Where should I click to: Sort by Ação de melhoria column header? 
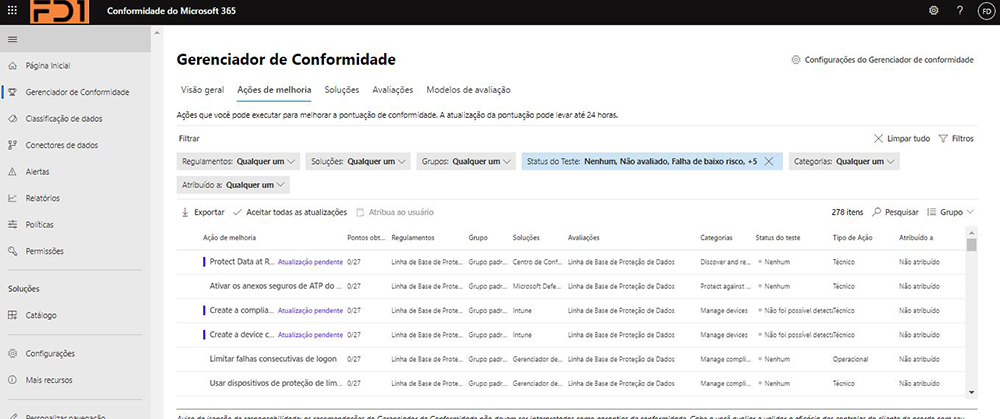(x=230, y=238)
